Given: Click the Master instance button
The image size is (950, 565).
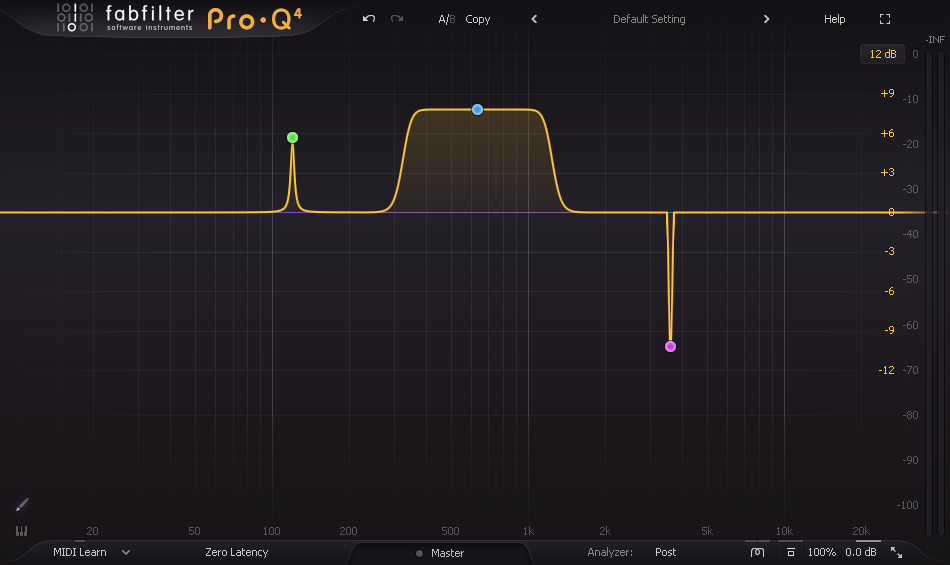Looking at the screenshot, I should 440,553.
